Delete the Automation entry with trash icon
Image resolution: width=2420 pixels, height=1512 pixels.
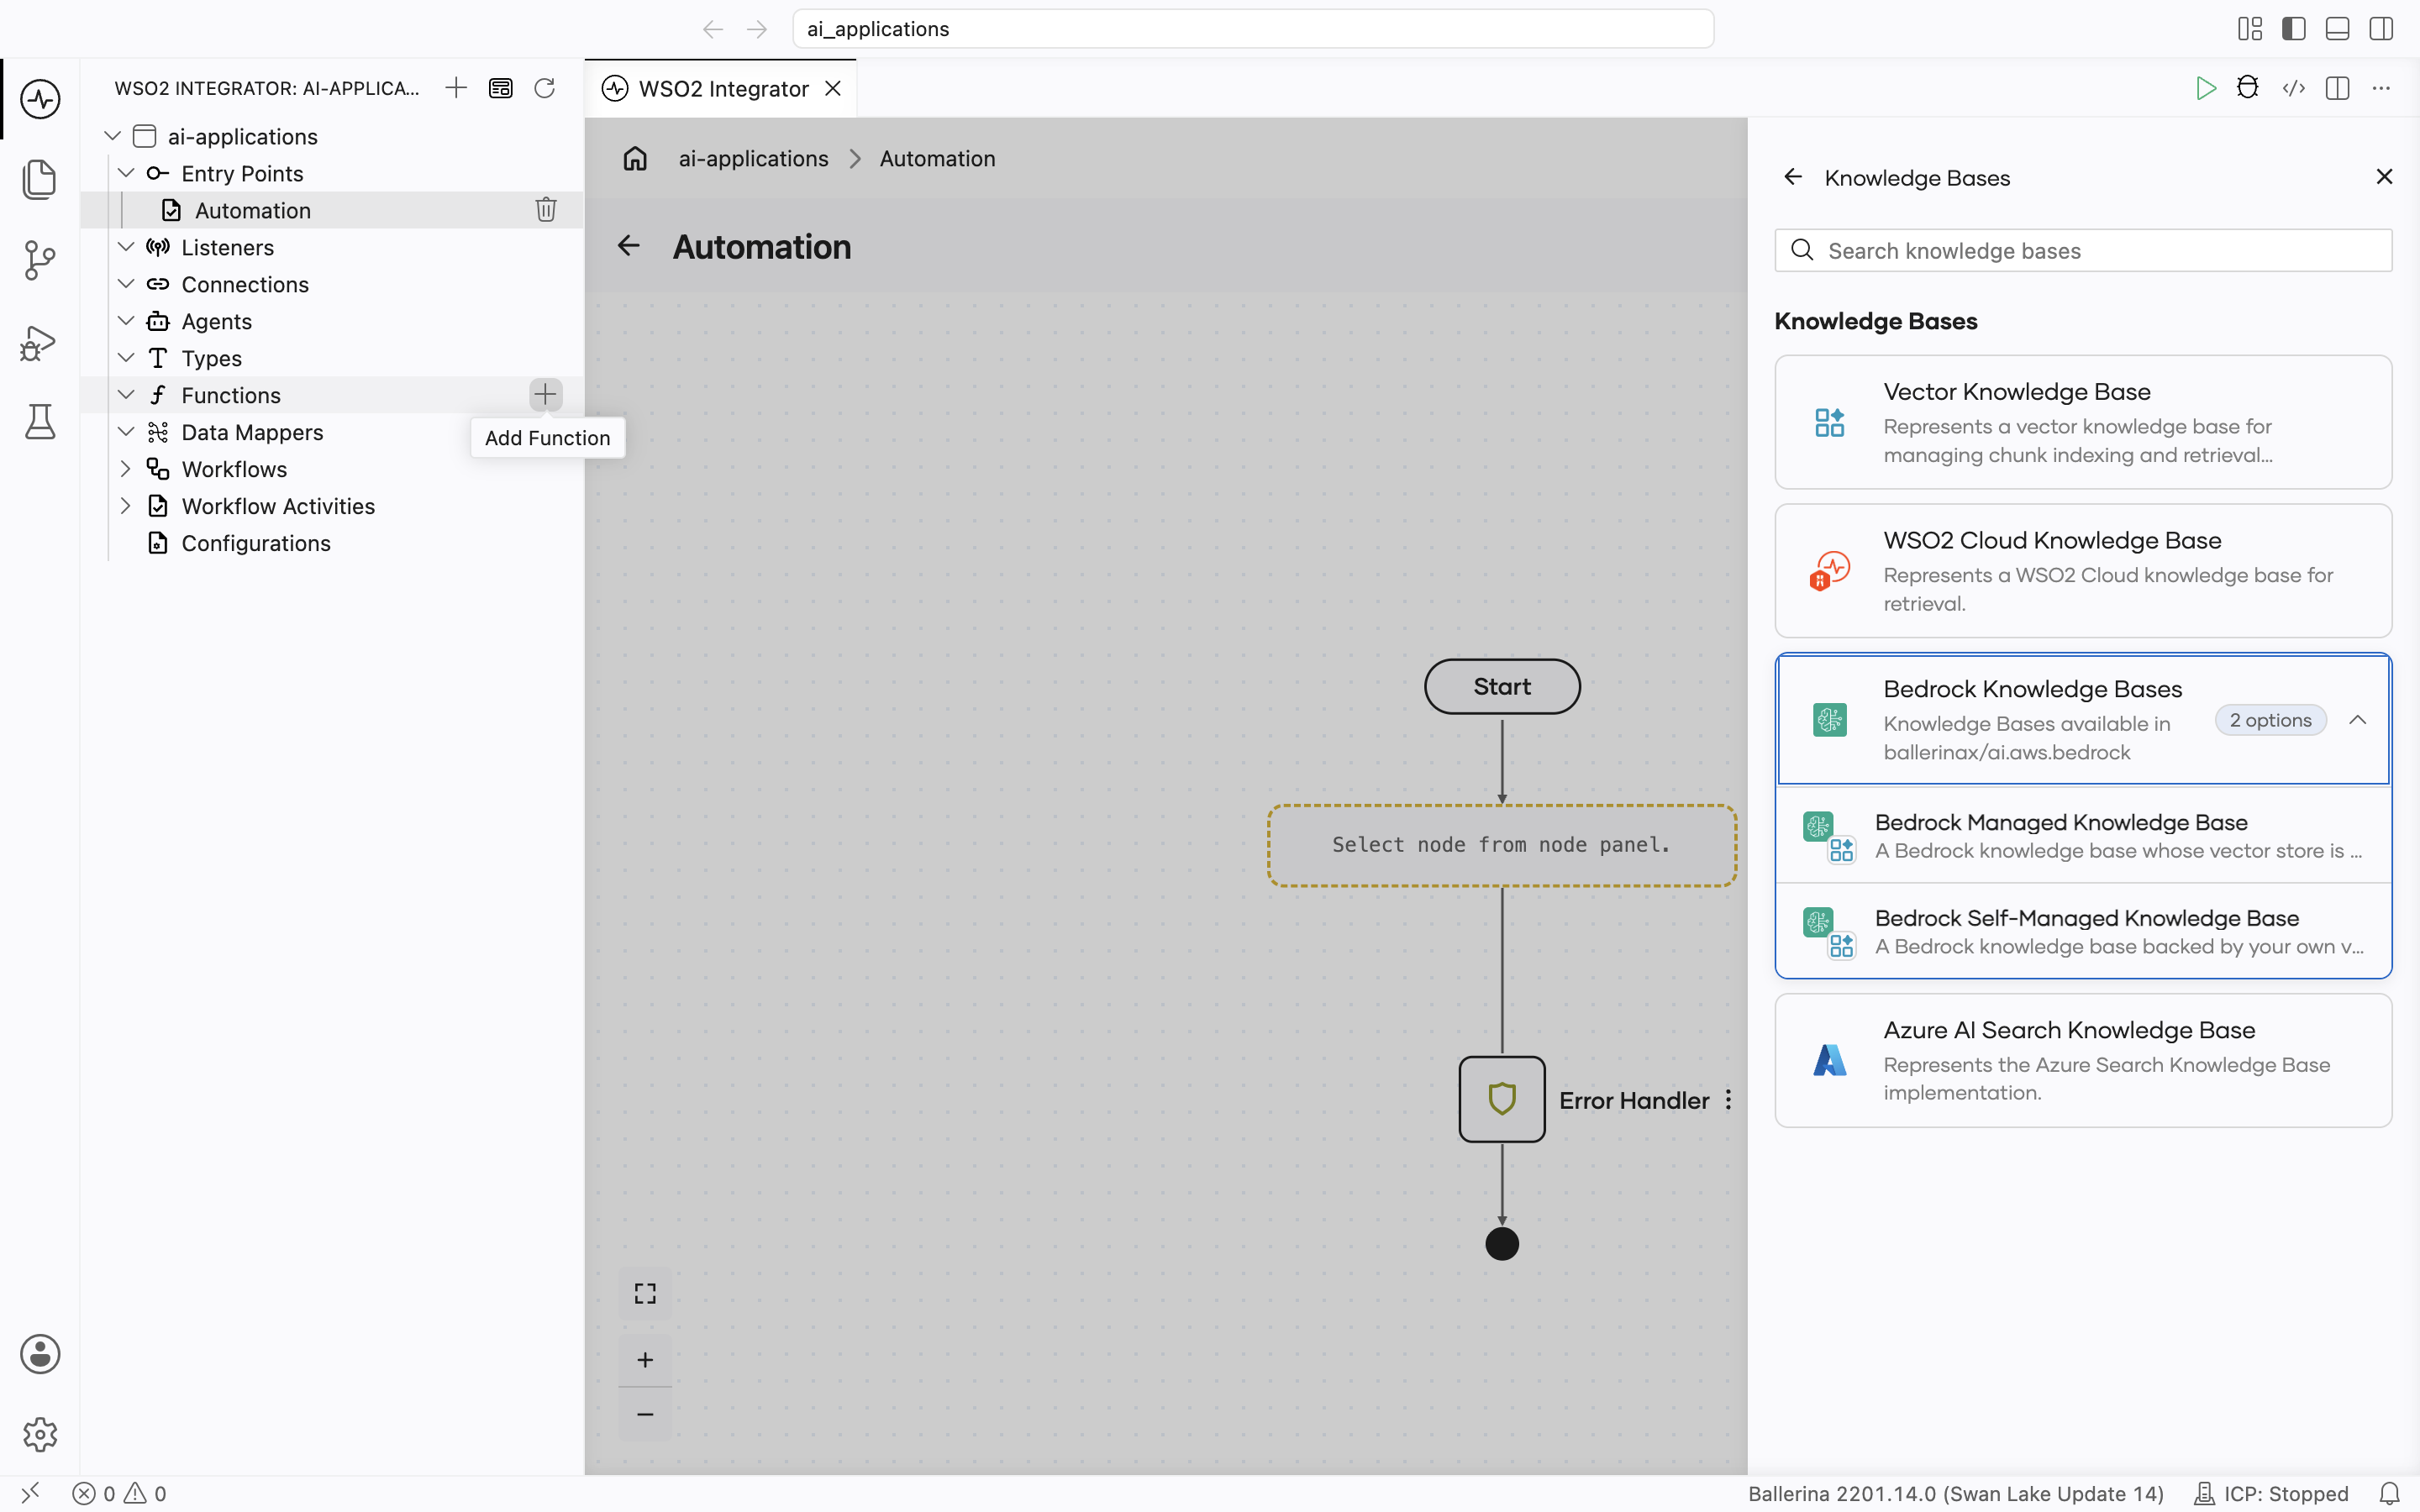tap(546, 210)
